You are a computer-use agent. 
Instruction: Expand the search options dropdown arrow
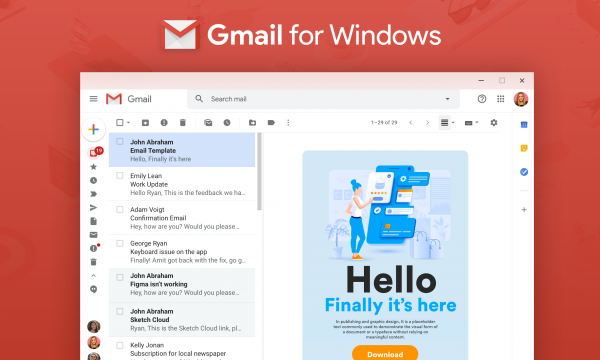[x=447, y=99]
